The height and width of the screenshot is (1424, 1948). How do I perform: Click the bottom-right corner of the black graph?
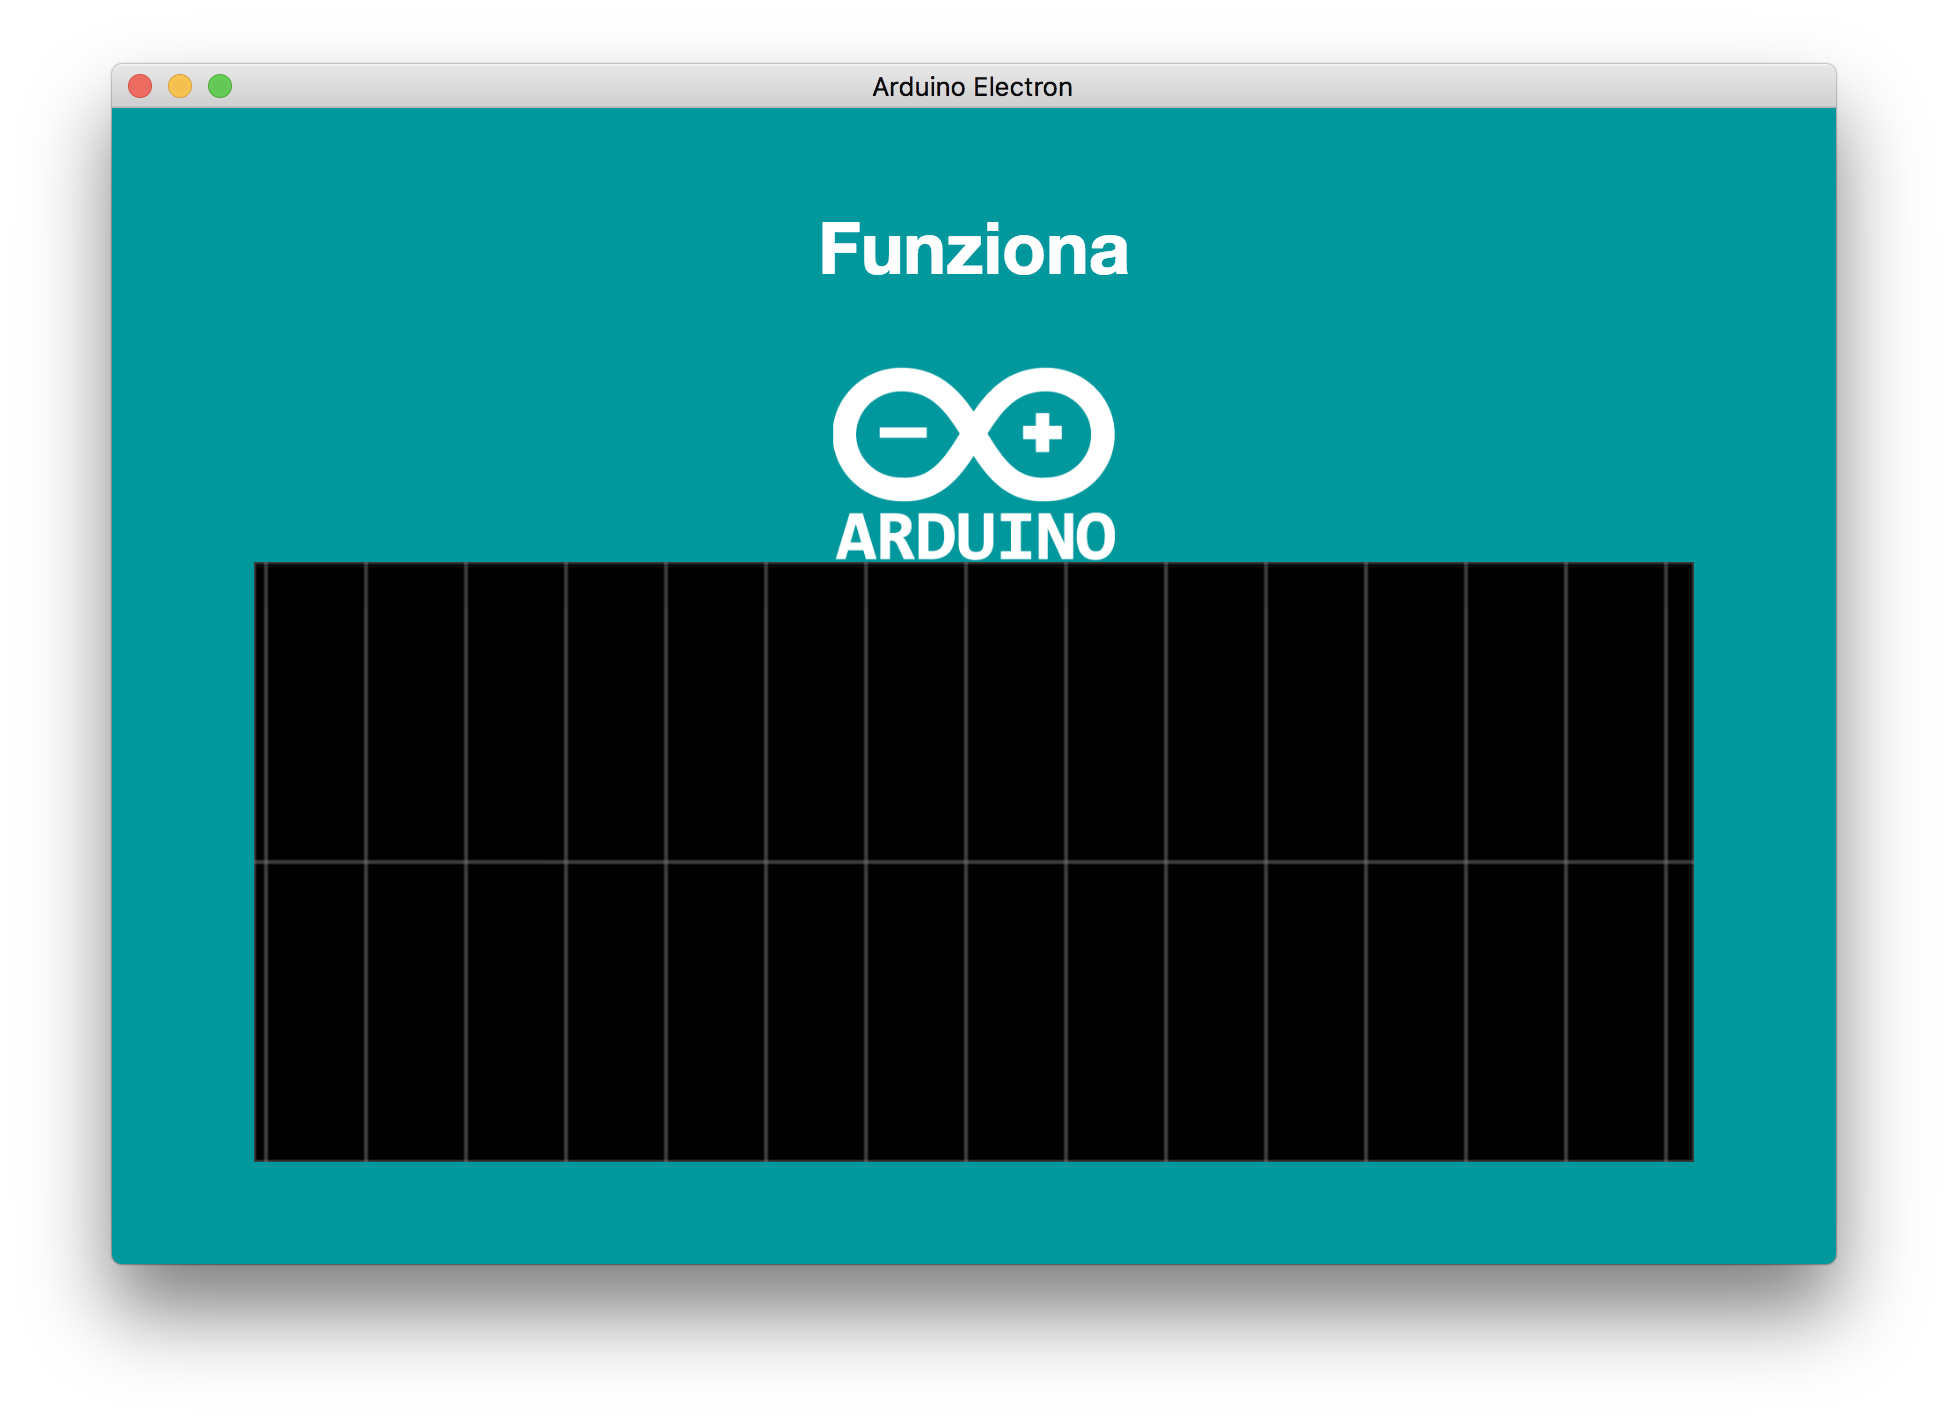click(1690, 1158)
